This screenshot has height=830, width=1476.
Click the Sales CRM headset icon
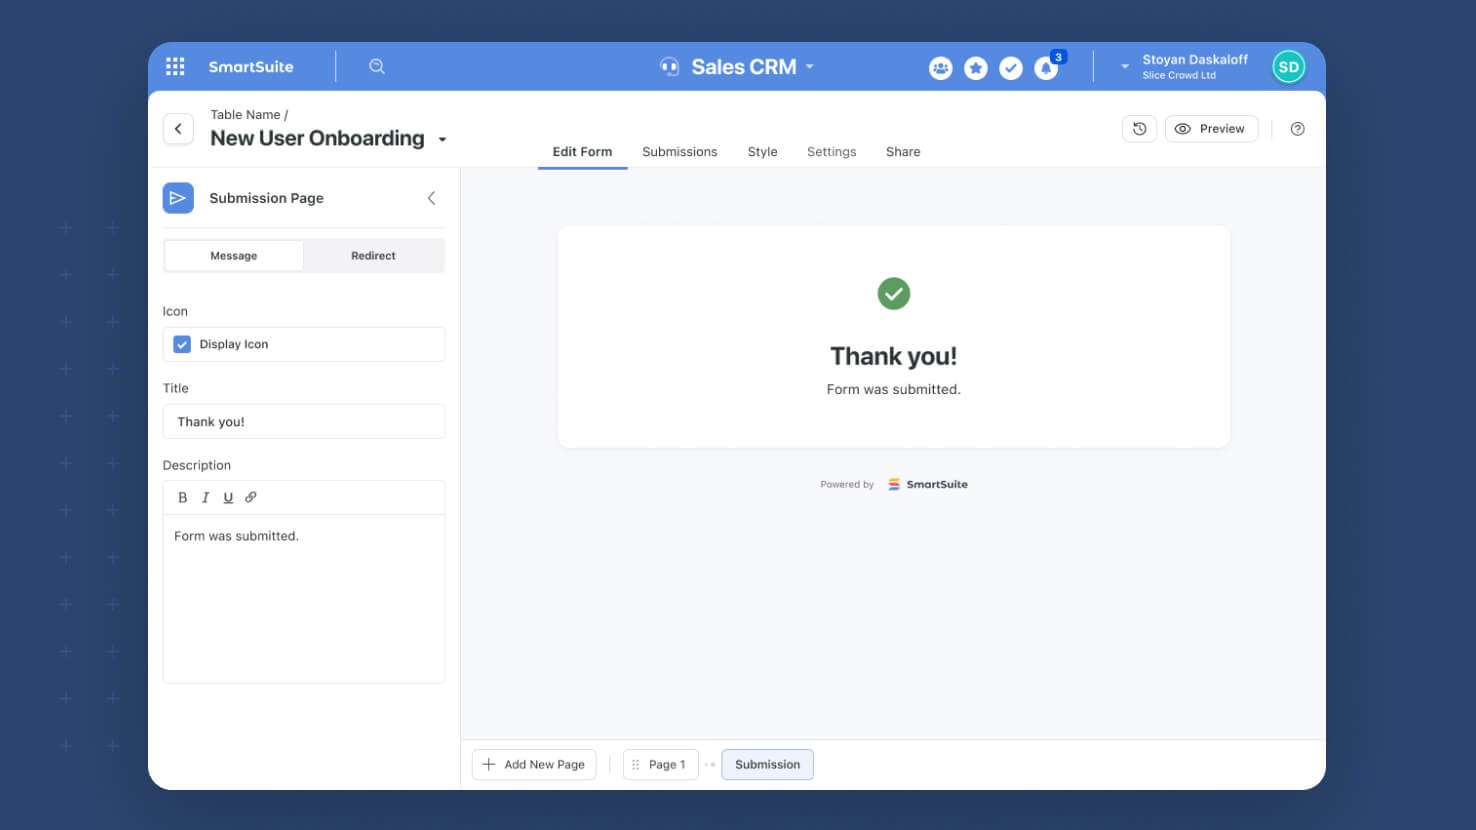pos(669,67)
